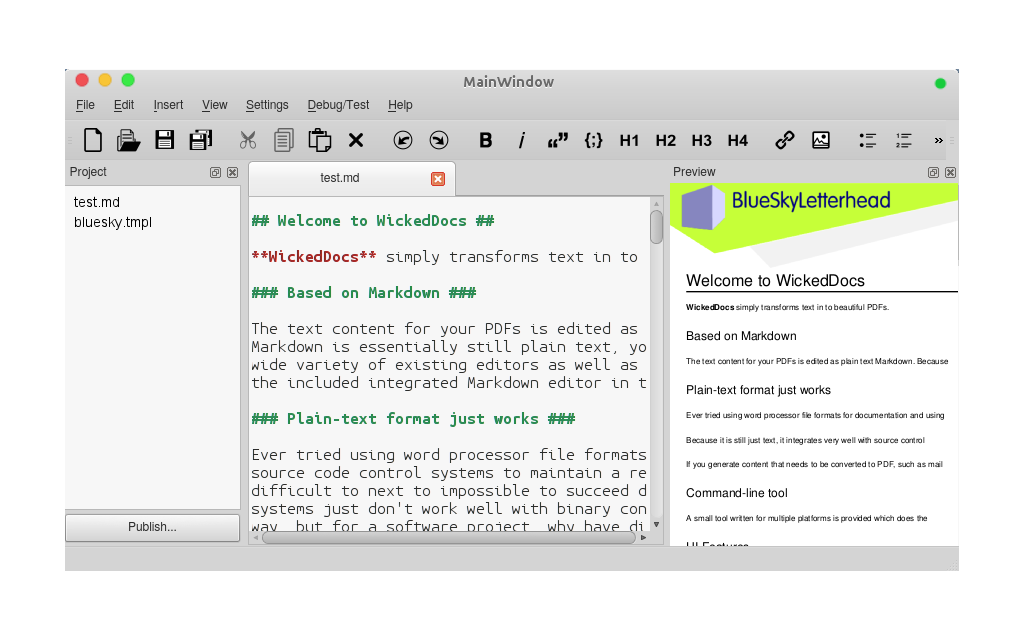Toggle bulleted list formatting

(868, 140)
